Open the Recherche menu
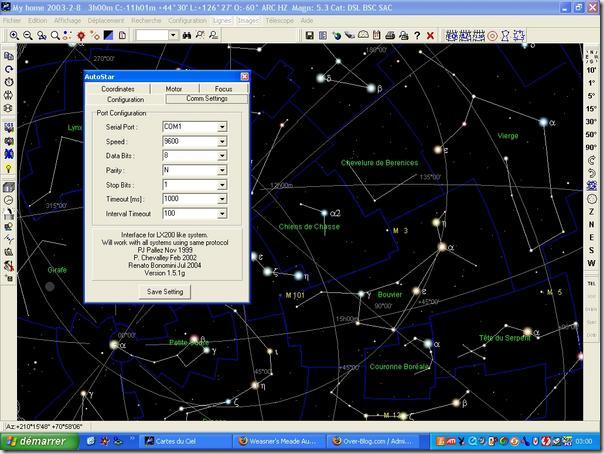The image size is (604, 454). click(146, 21)
